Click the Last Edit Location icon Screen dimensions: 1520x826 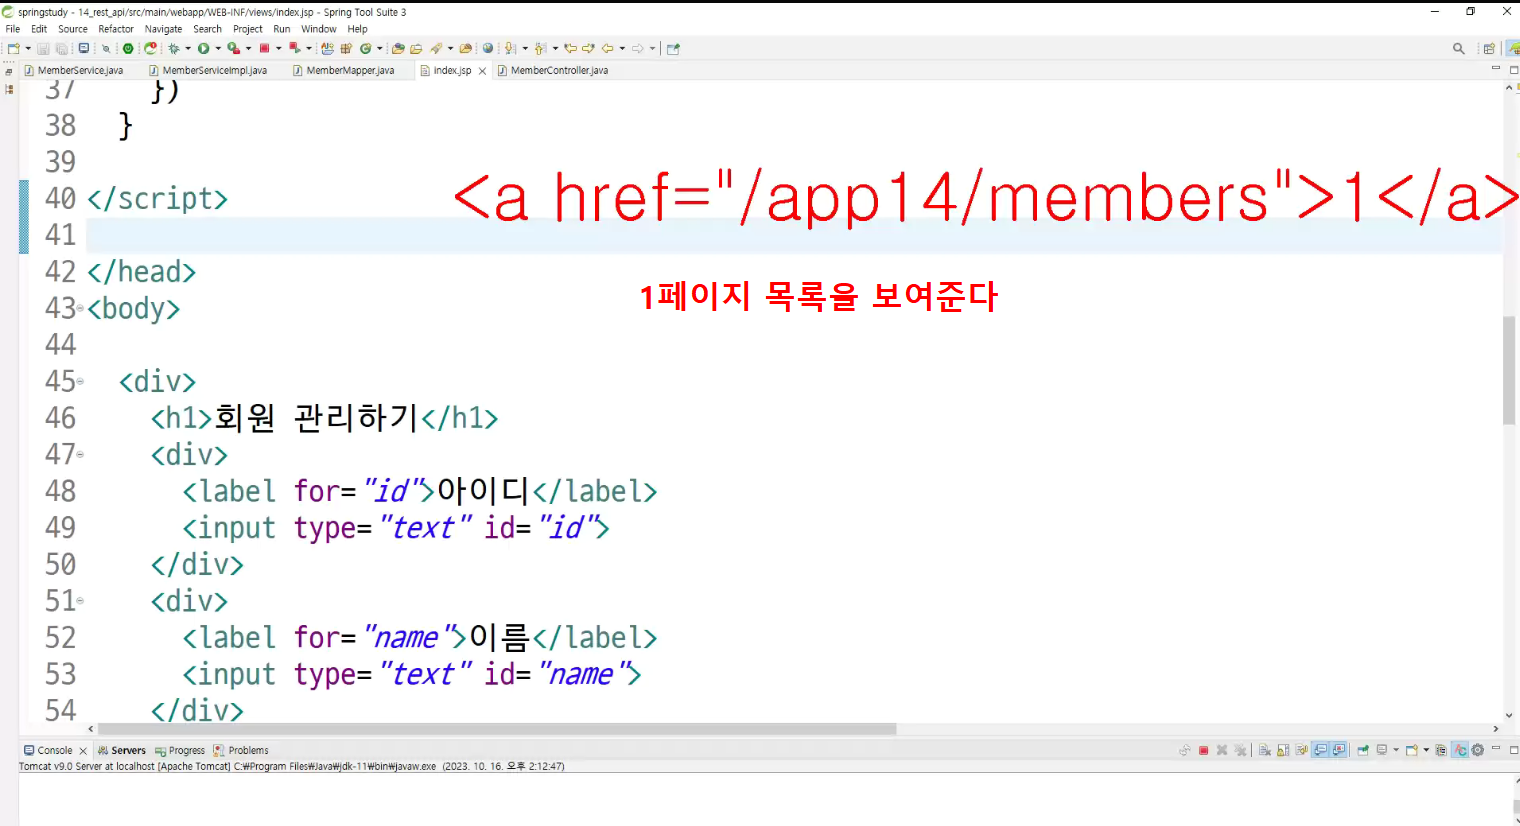pos(570,48)
